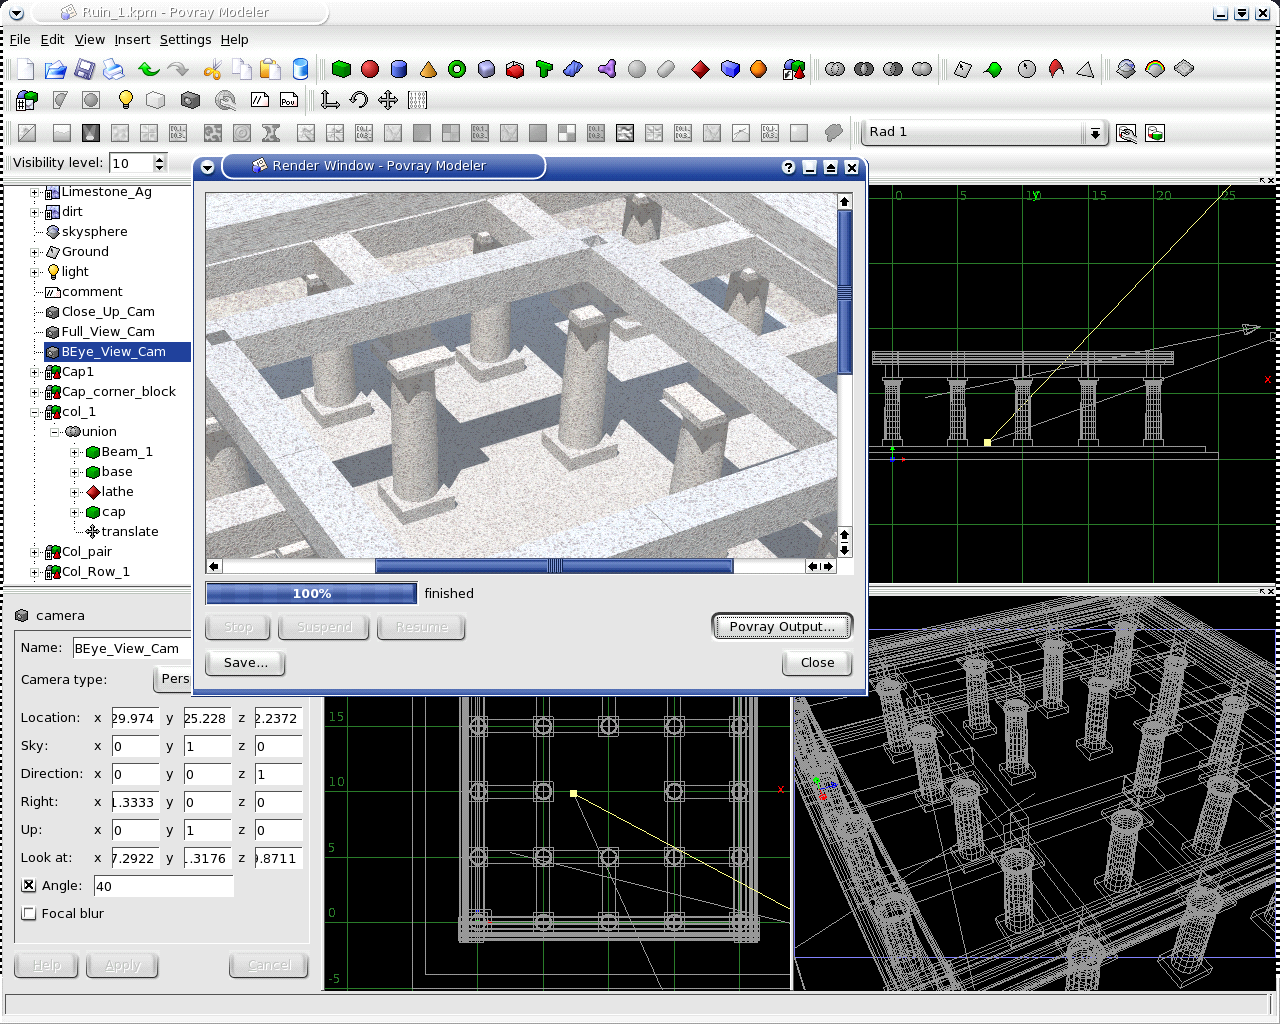Click the green box primitive icon
Viewport: 1280px width, 1024px height.
coord(341,69)
